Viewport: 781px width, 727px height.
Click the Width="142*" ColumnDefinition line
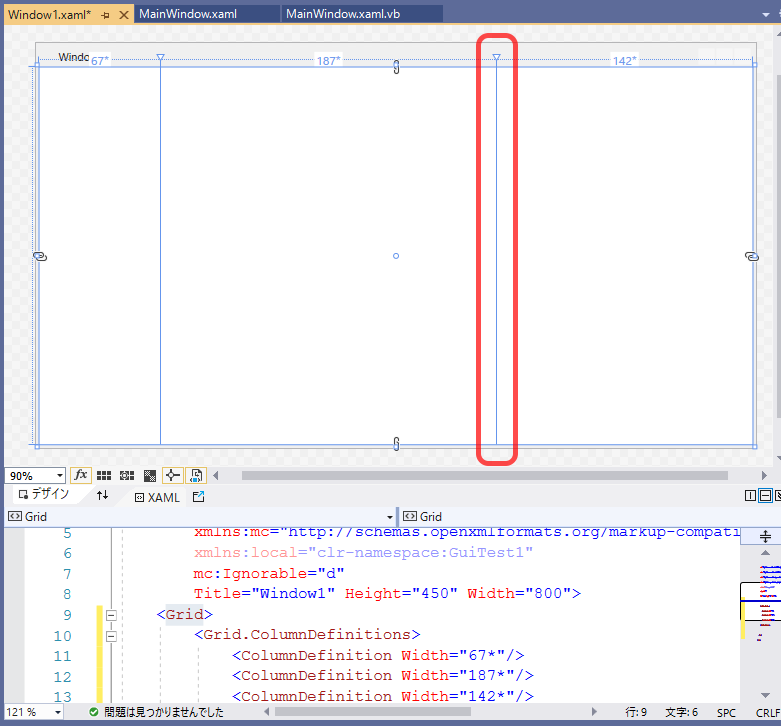point(383,697)
